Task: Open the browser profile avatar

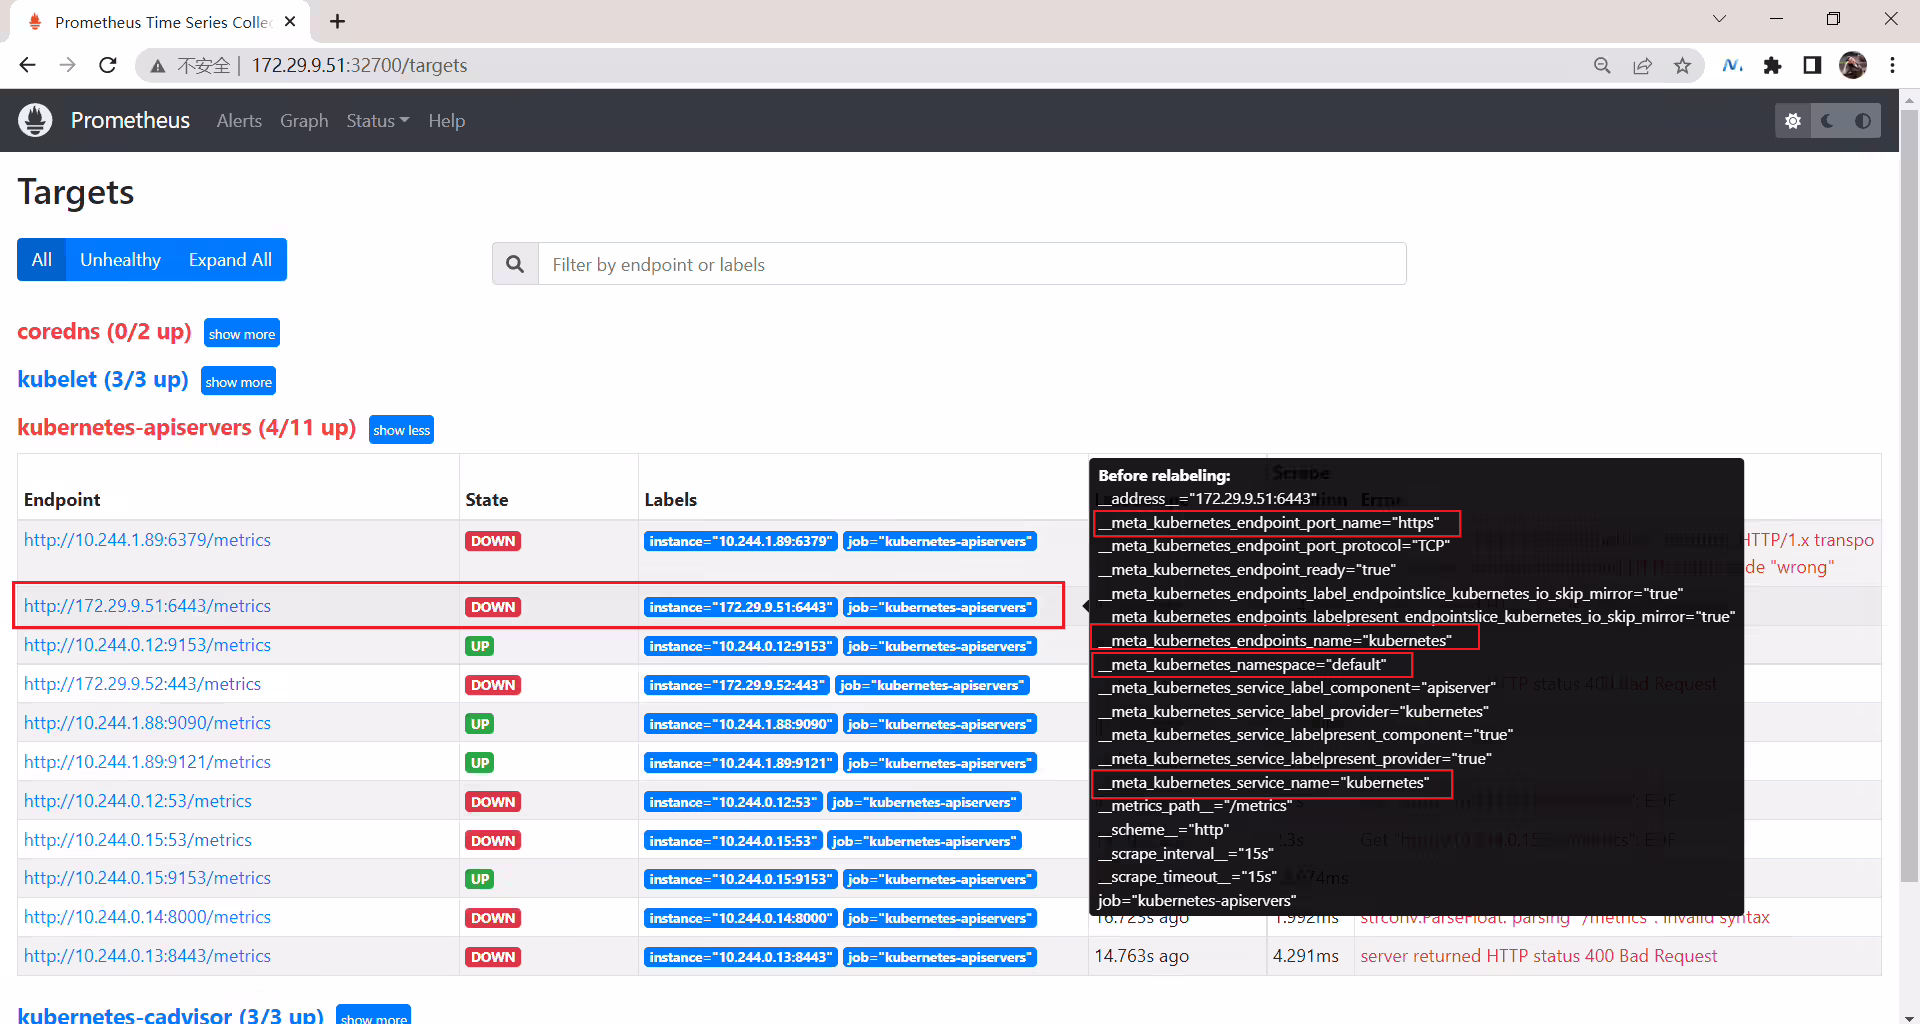Action: (1853, 65)
